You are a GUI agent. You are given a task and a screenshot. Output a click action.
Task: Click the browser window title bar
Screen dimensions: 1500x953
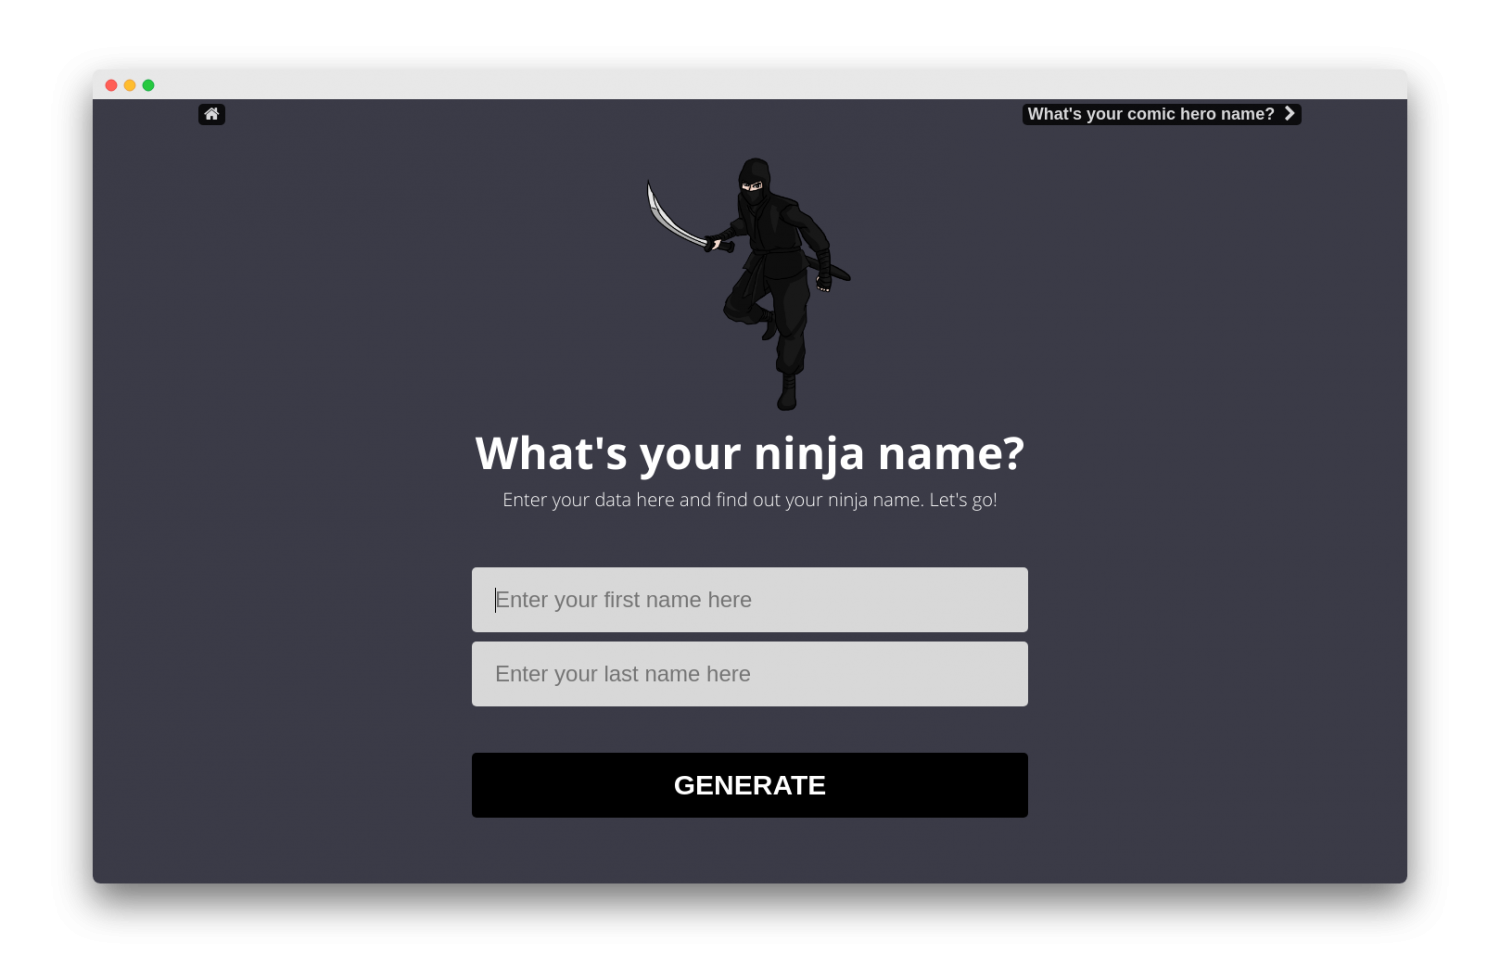pyautogui.click(x=700, y=85)
